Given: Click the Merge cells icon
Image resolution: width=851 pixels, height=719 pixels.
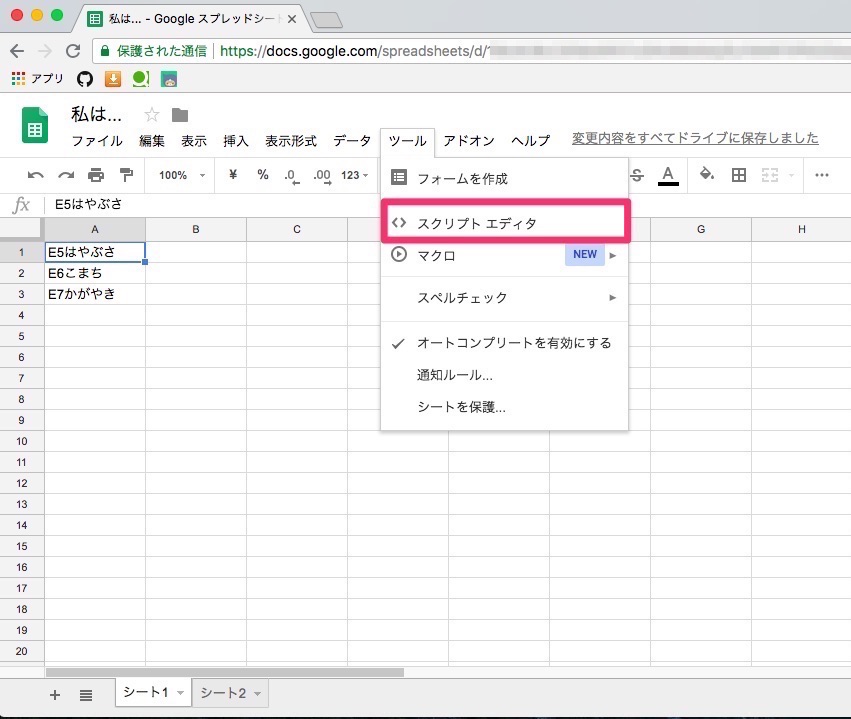Looking at the screenshot, I should [770, 174].
